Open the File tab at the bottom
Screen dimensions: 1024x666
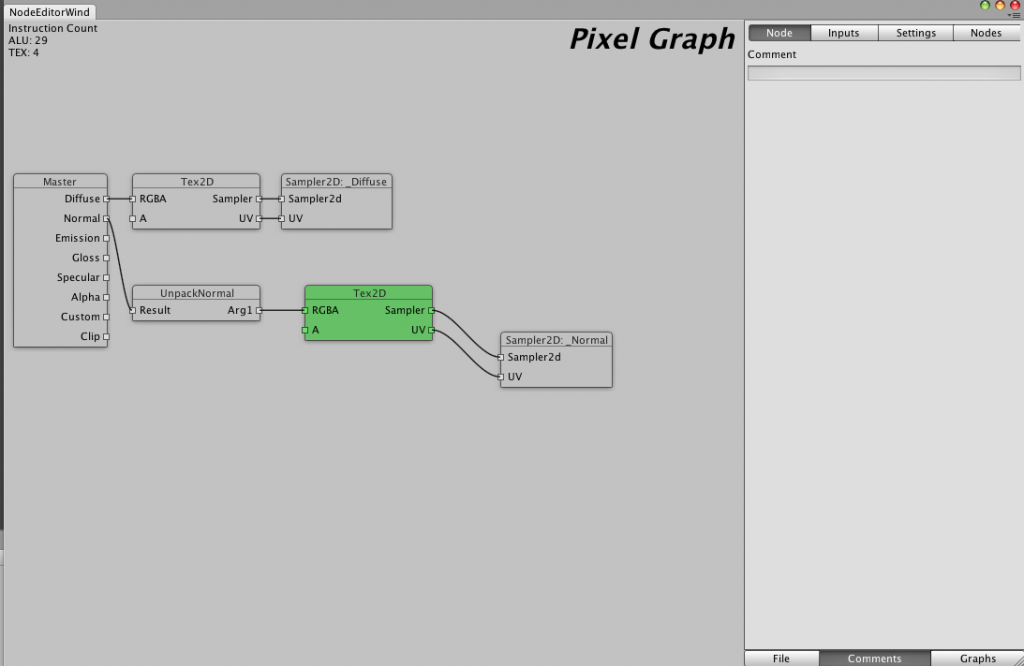pos(781,658)
